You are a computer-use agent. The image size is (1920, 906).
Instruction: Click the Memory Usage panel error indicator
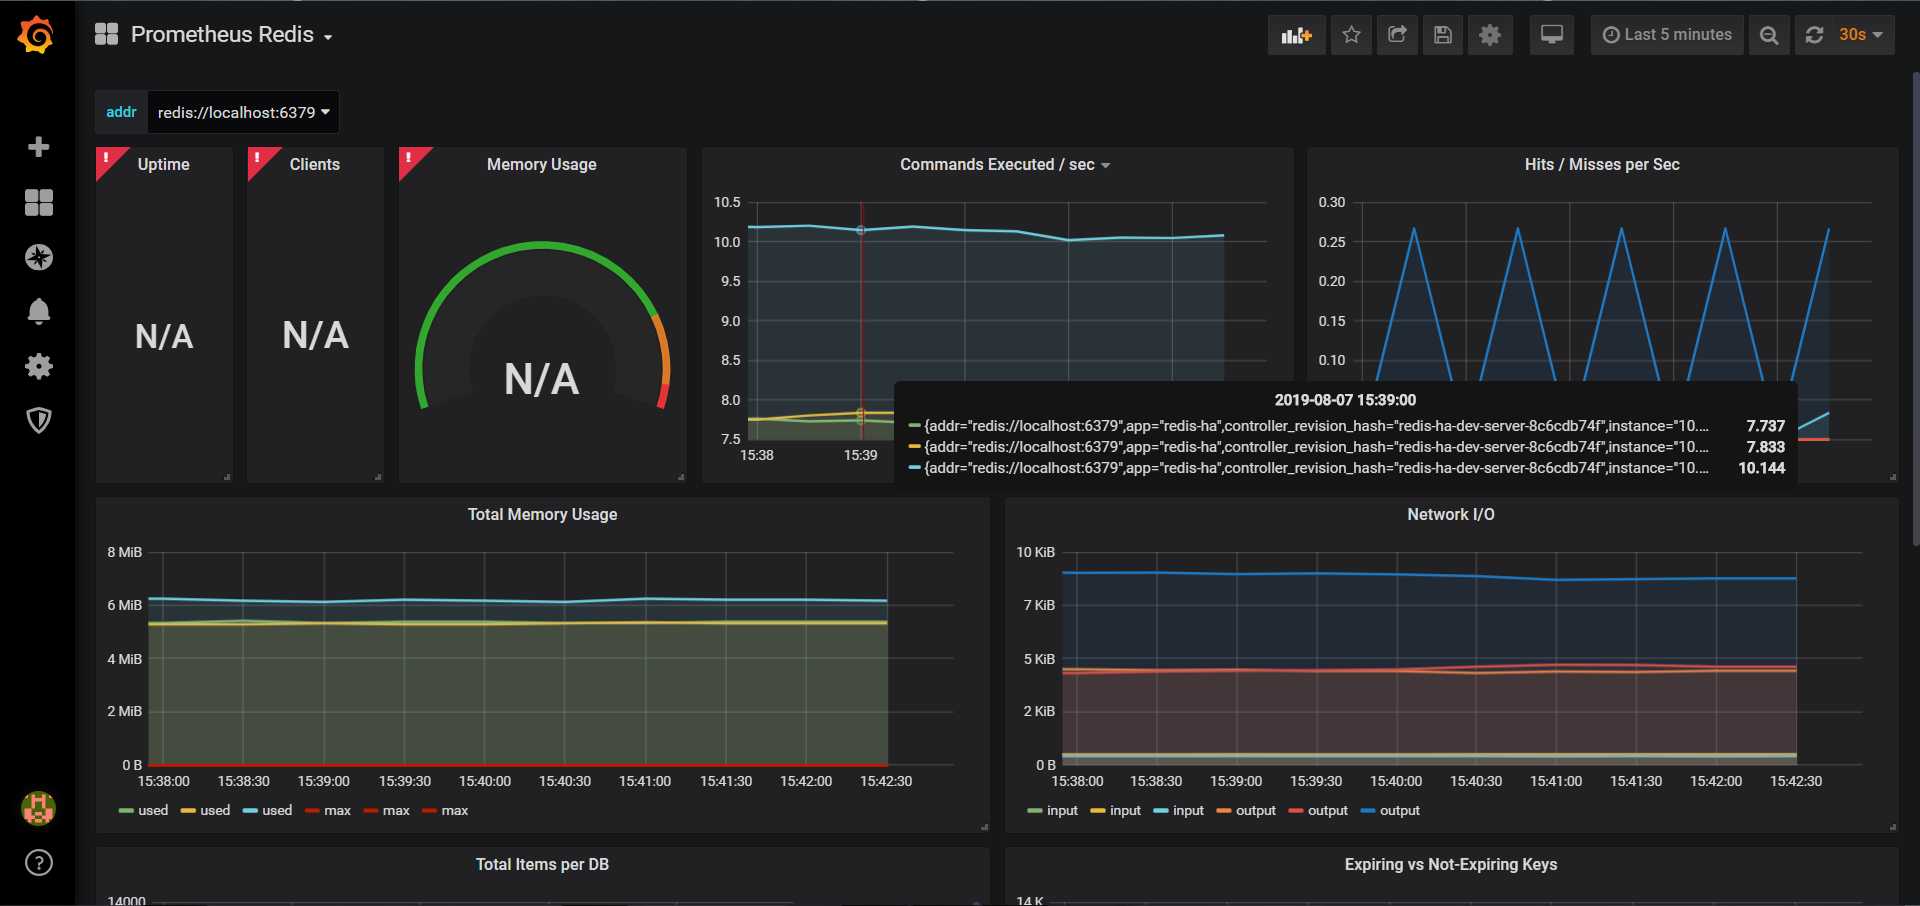pyautogui.click(x=410, y=159)
